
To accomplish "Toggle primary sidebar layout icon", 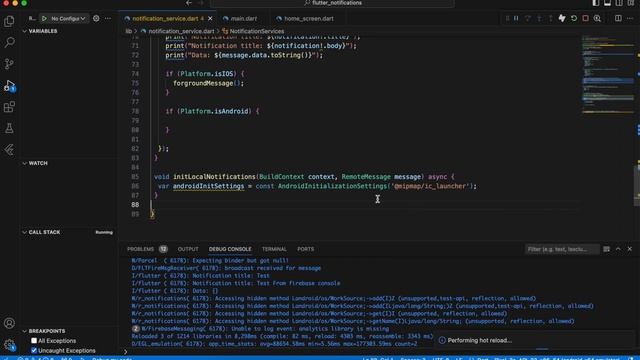I will click(596, 3).
